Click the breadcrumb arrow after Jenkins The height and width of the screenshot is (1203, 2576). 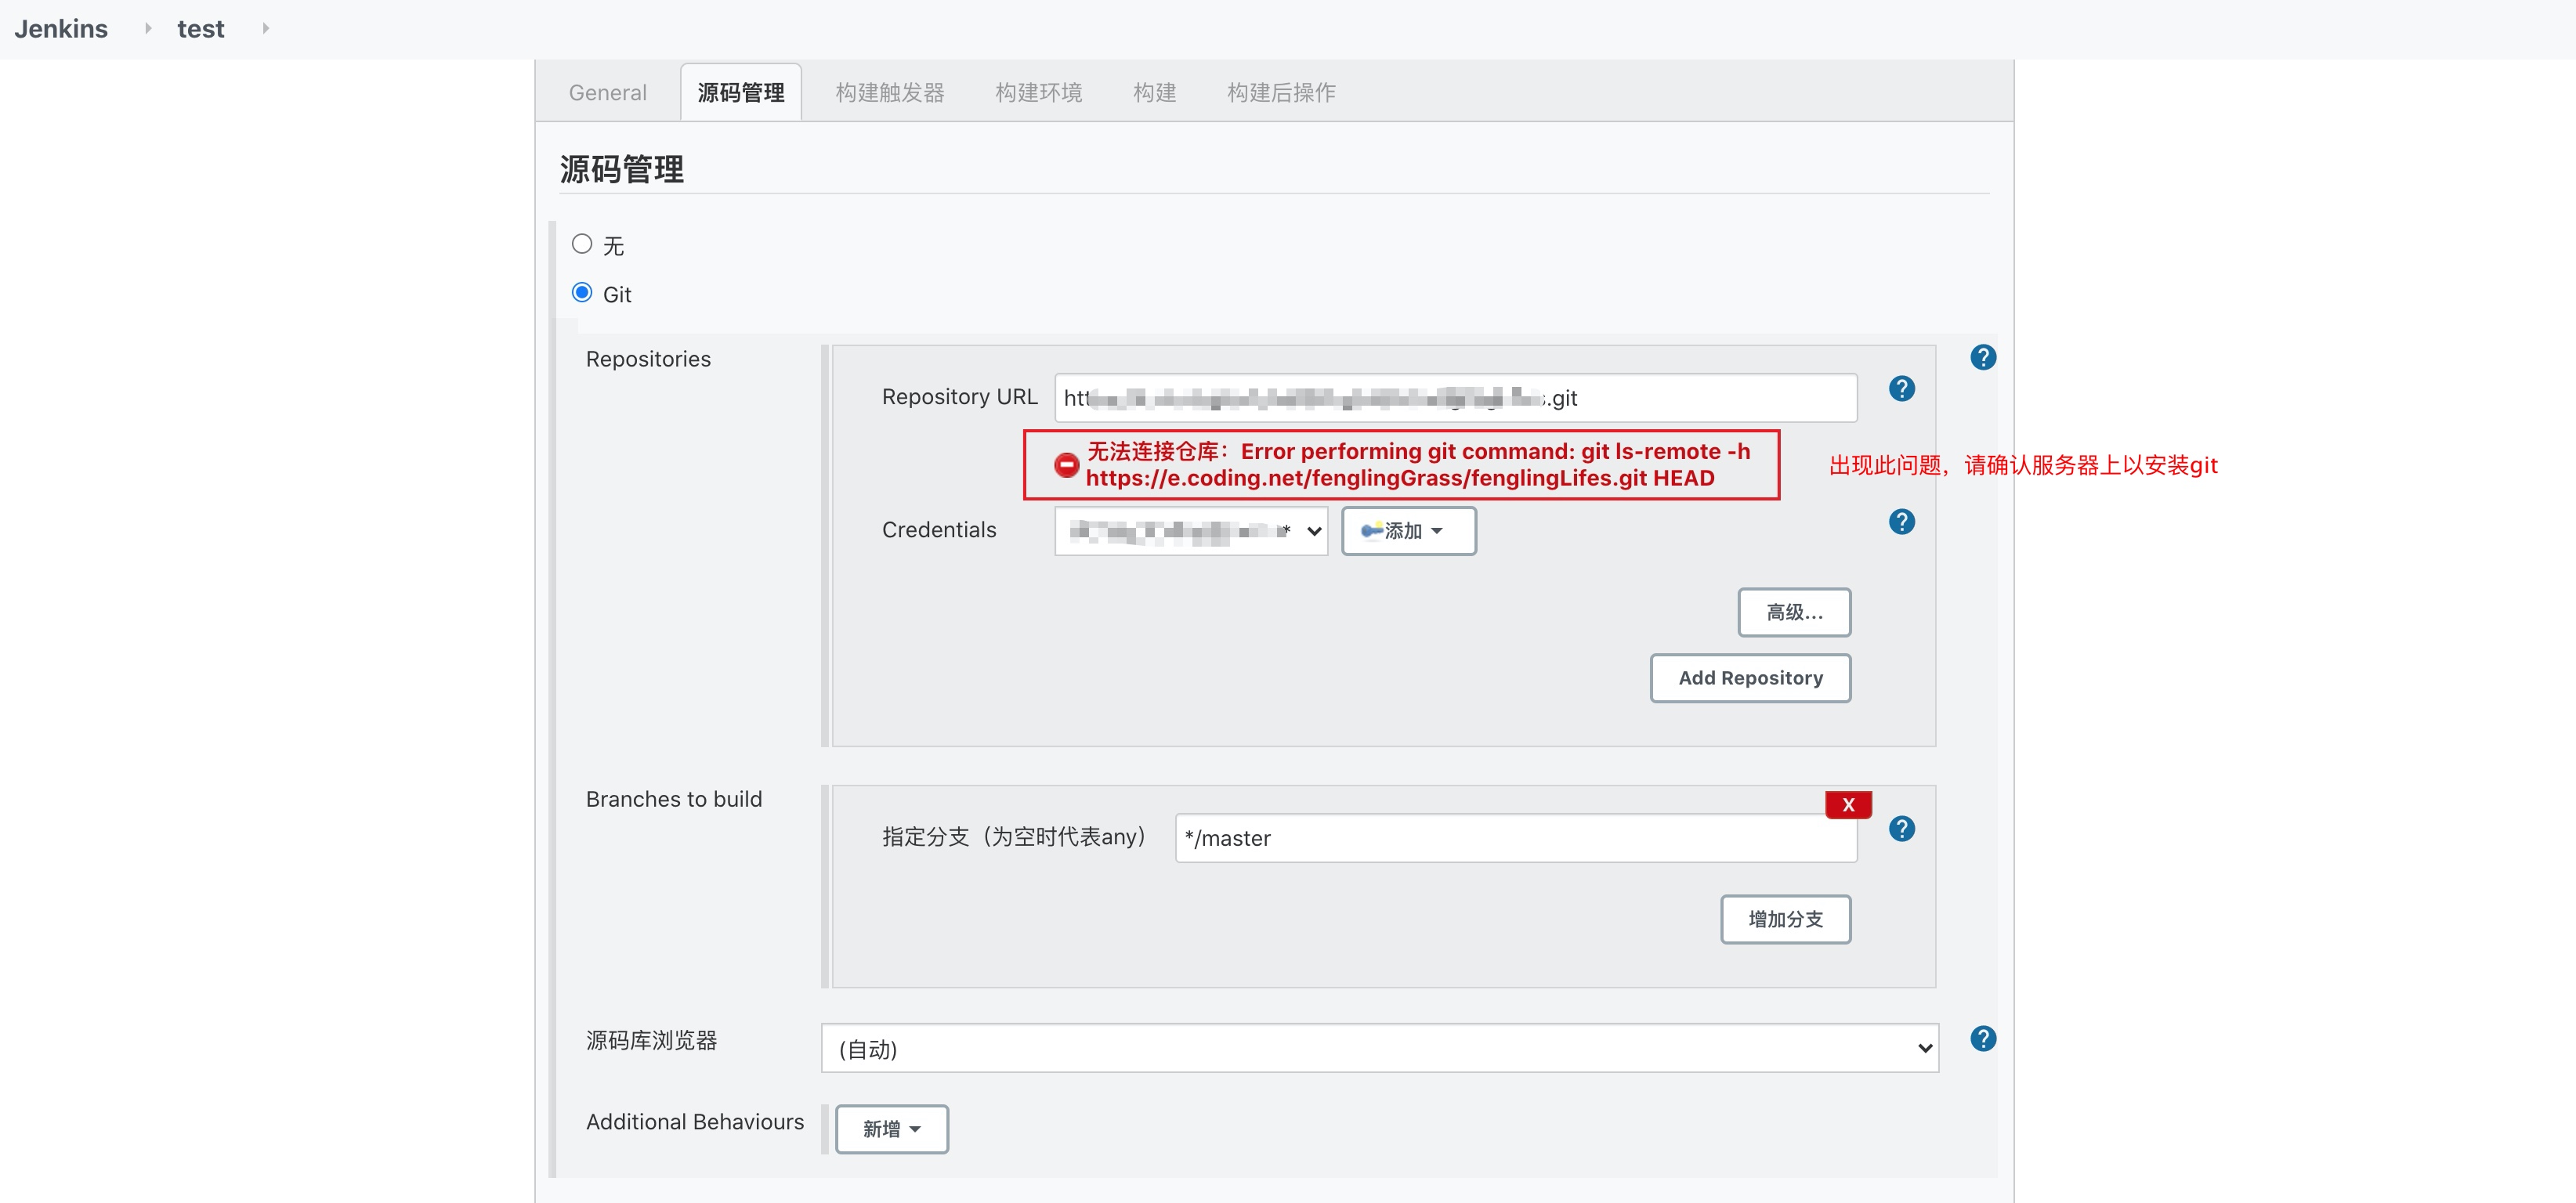point(148,29)
